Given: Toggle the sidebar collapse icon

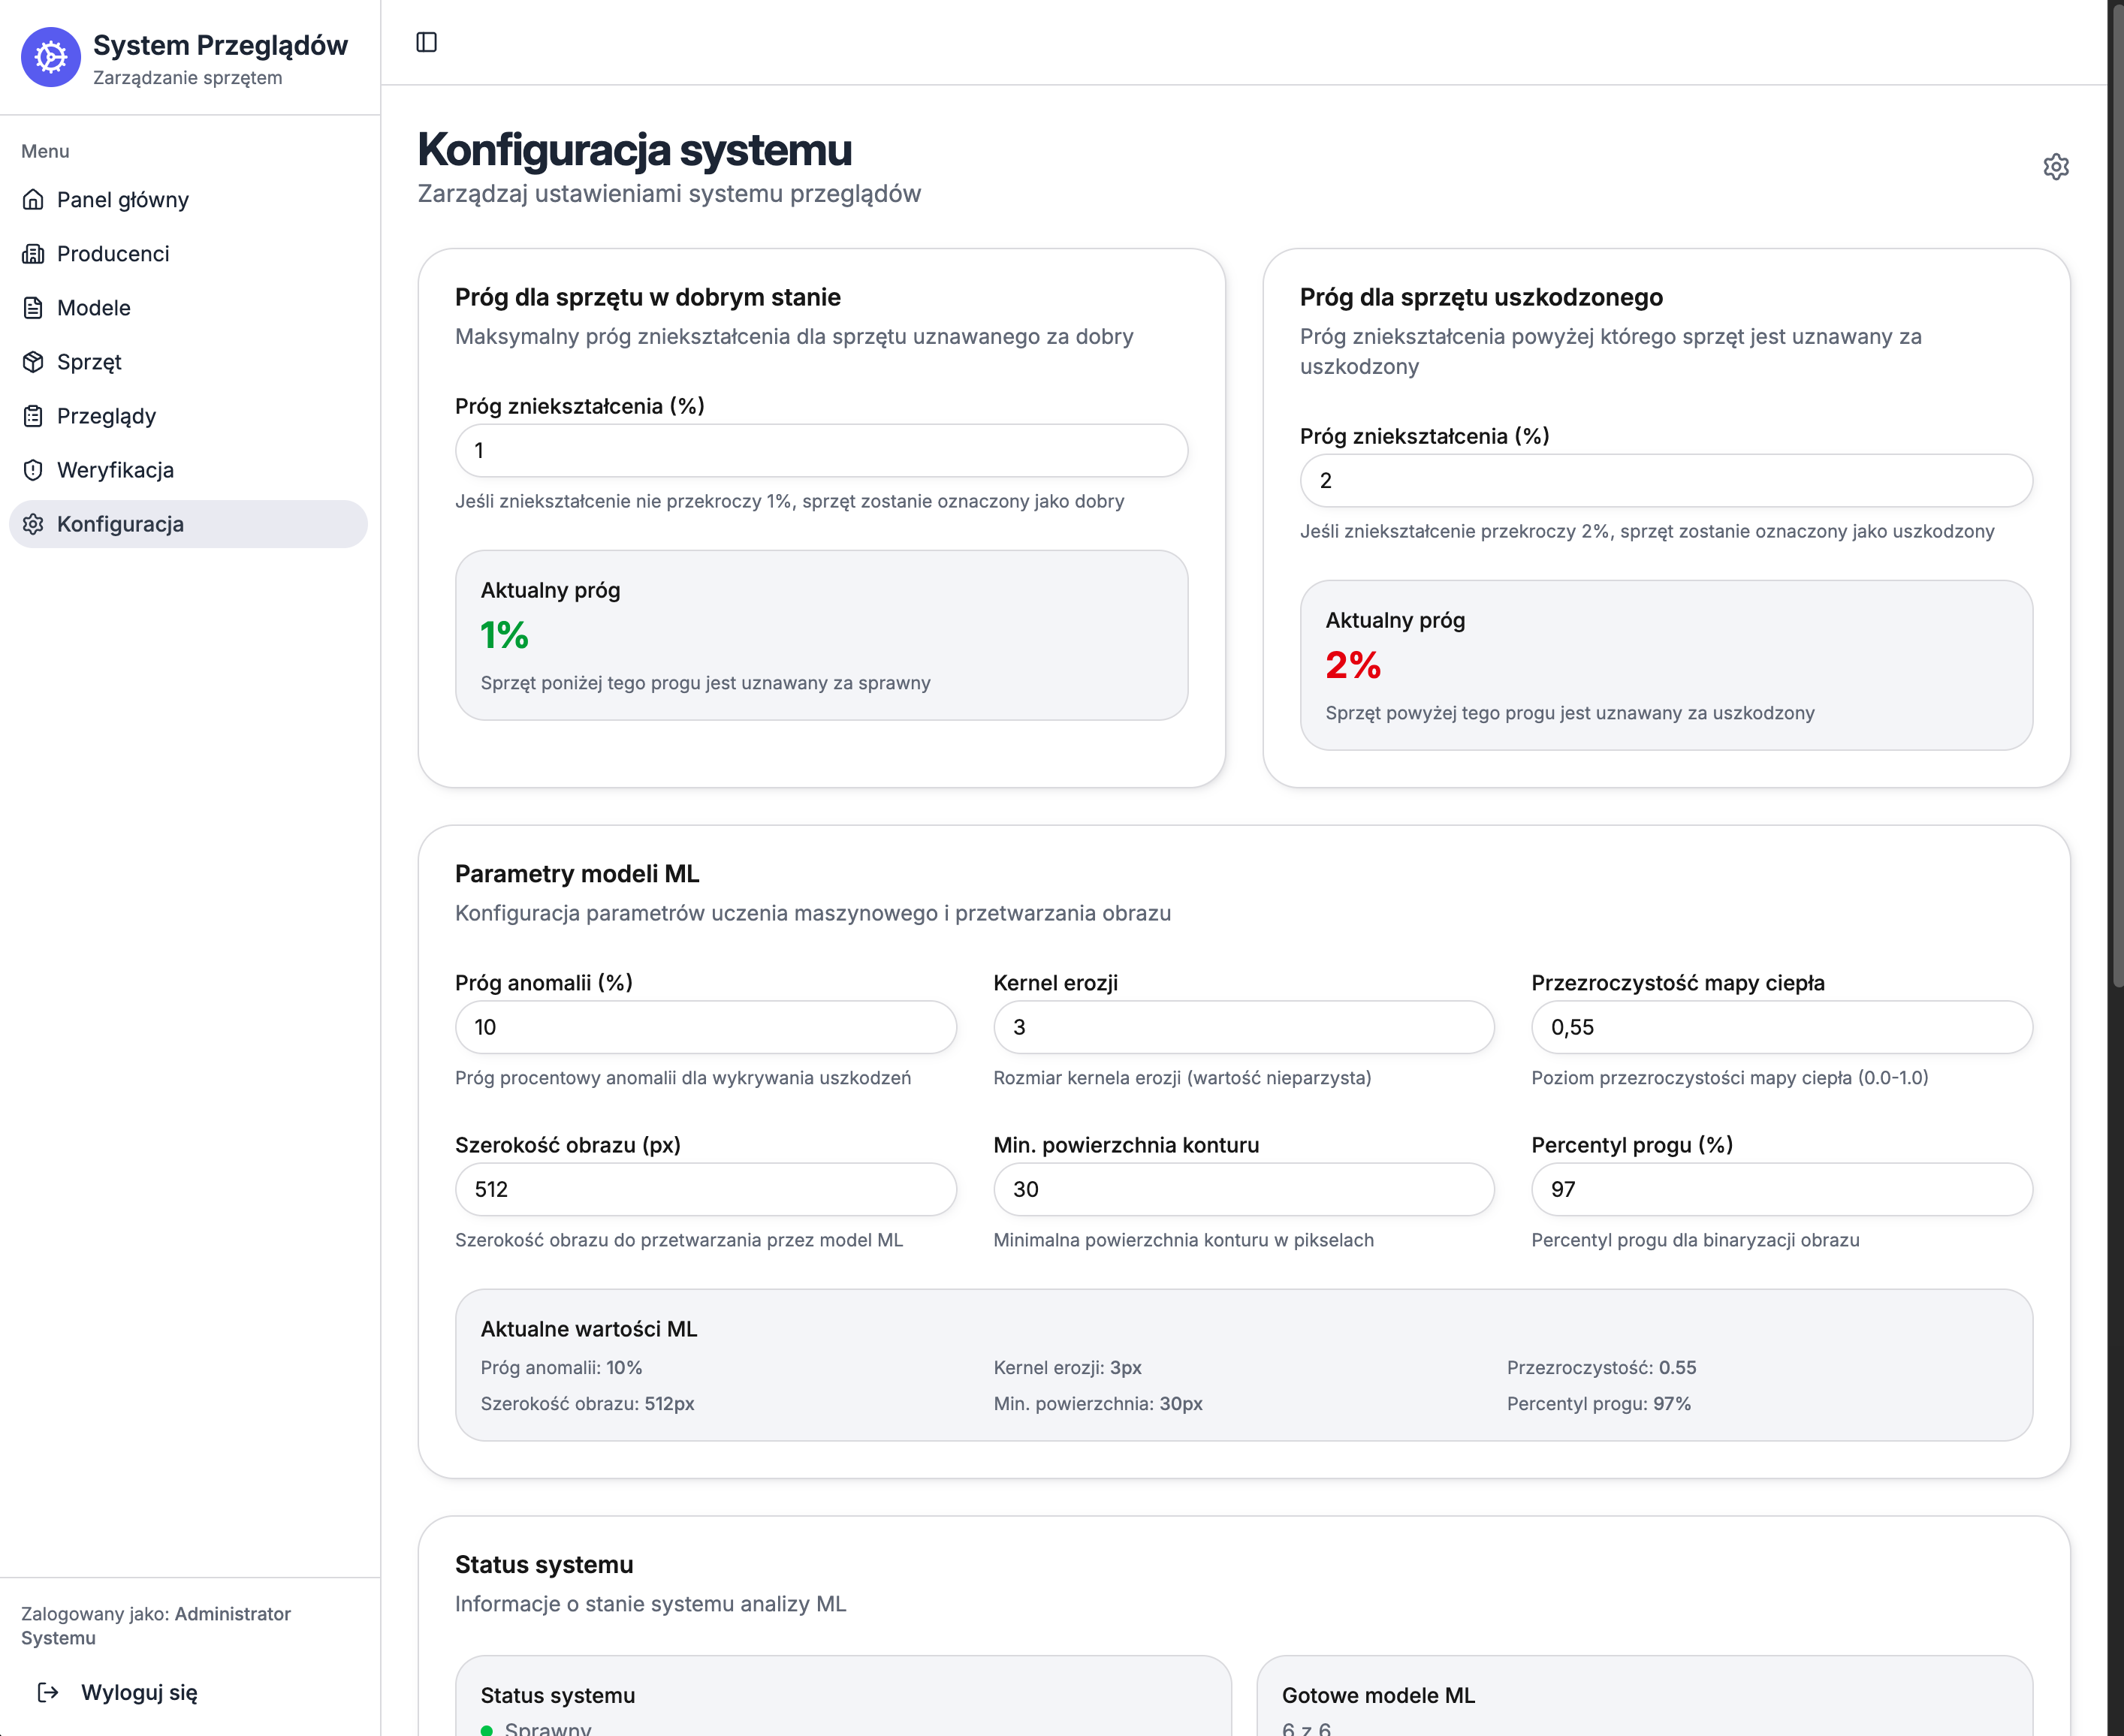Looking at the screenshot, I should click(426, 42).
